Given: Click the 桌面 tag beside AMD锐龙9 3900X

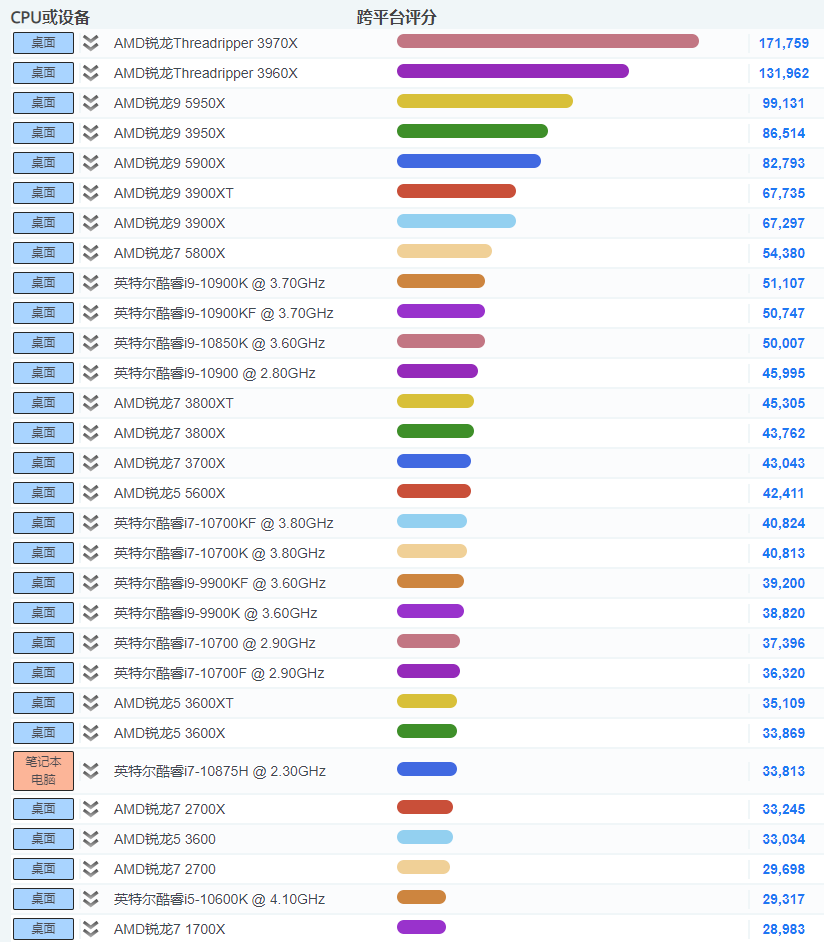Looking at the screenshot, I should pyautogui.click(x=43, y=223).
